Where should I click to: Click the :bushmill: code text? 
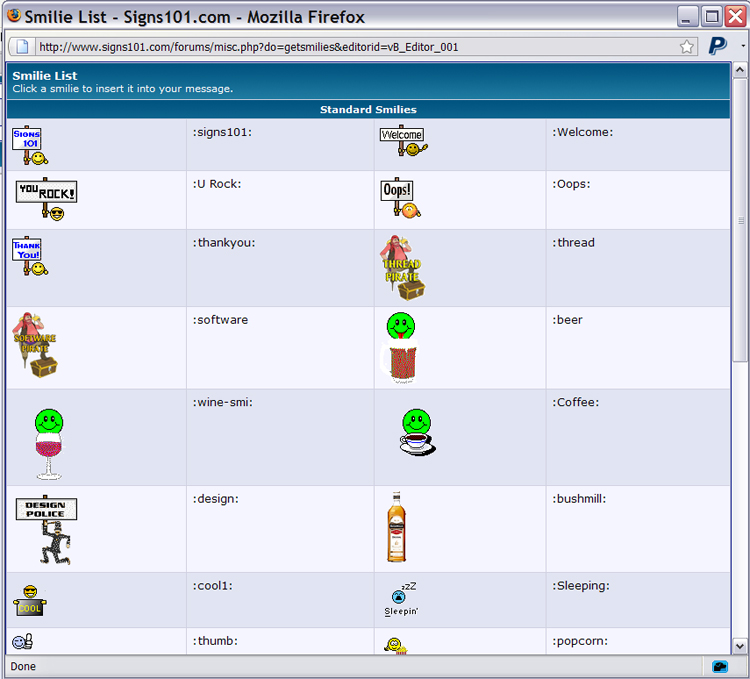579,499
